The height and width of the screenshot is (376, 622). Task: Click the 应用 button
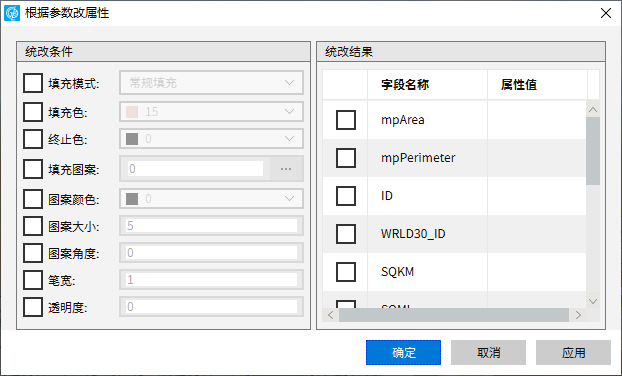click(573, 353)
